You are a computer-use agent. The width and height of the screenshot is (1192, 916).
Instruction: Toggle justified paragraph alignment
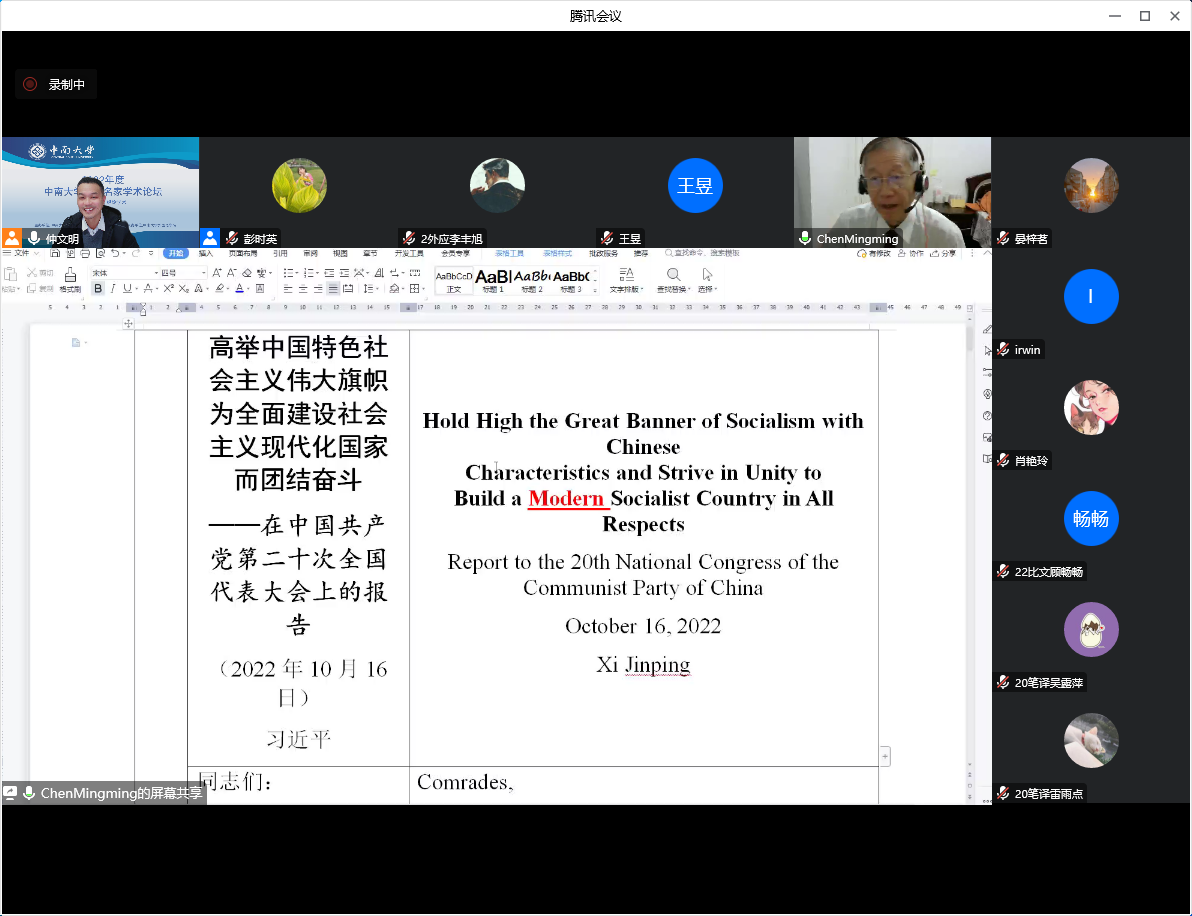pos(333,289)
